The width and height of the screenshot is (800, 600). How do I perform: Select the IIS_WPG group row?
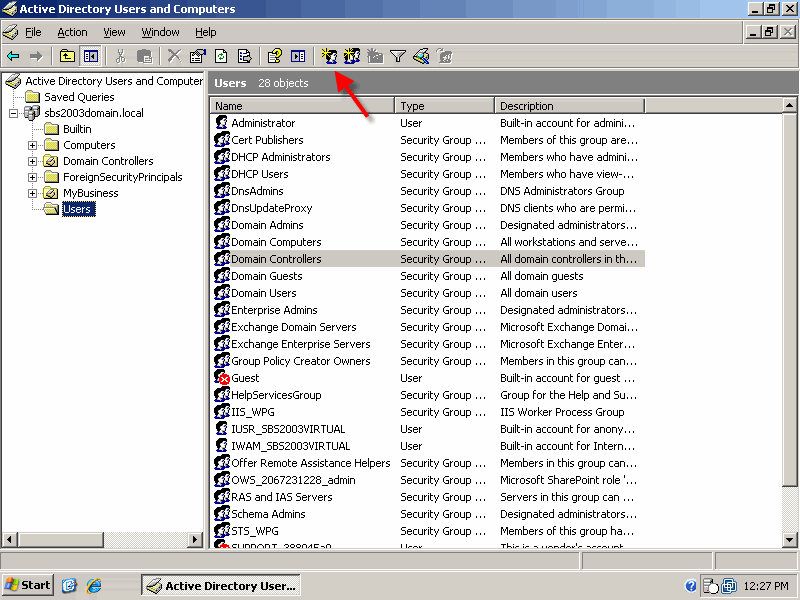(x=429, y=412)
